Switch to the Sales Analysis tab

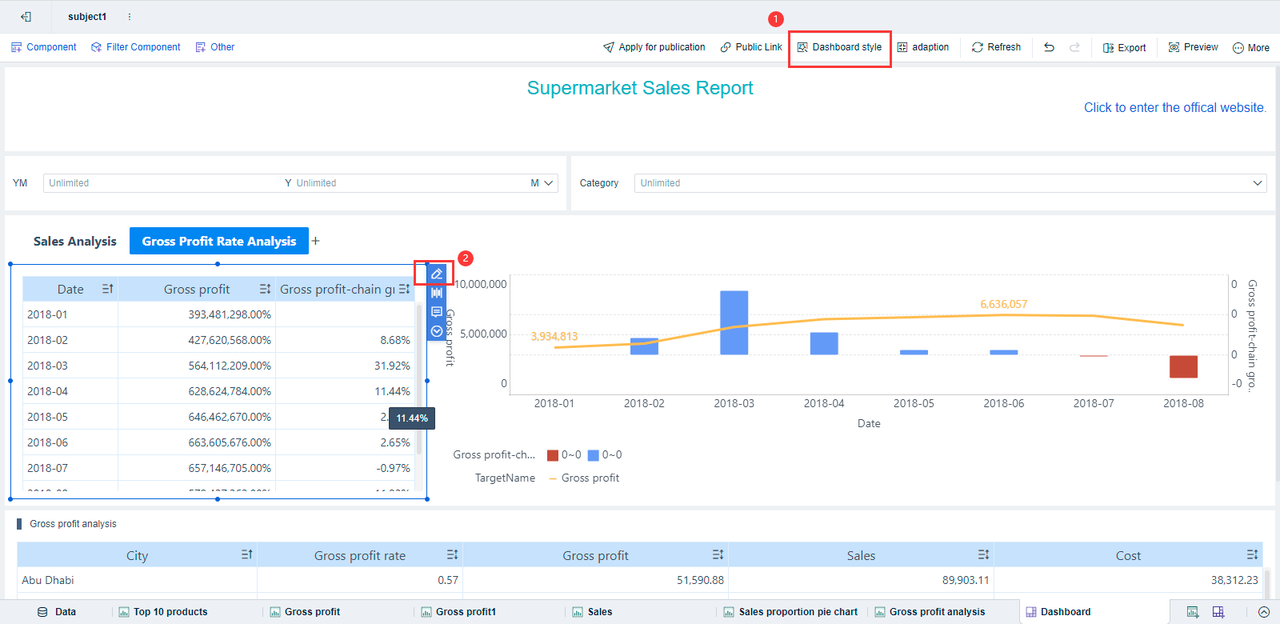[x=75, y=241]
